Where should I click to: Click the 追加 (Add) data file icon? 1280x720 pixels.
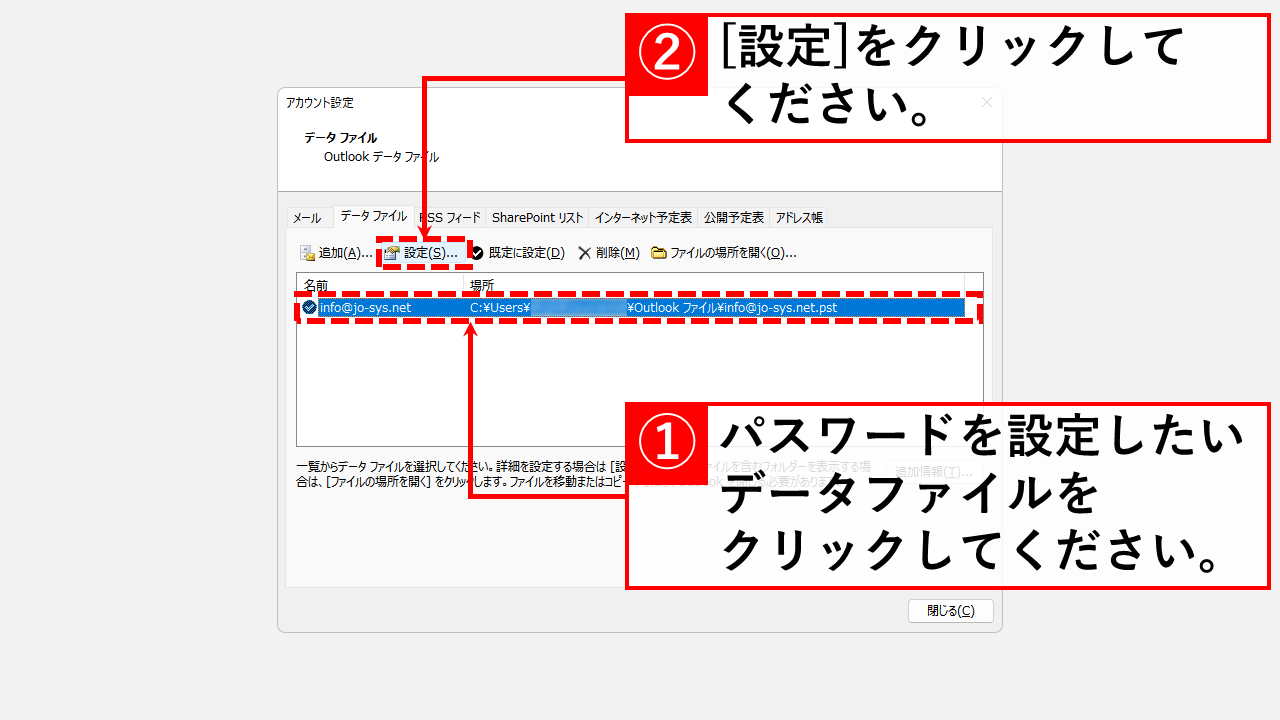coord(308,253)
